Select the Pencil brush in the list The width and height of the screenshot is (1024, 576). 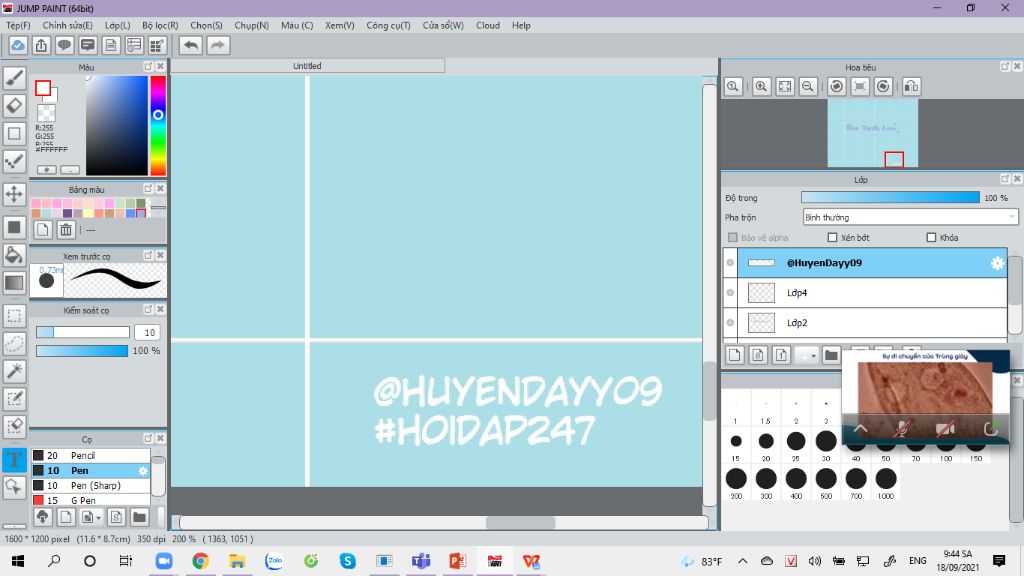91,455
